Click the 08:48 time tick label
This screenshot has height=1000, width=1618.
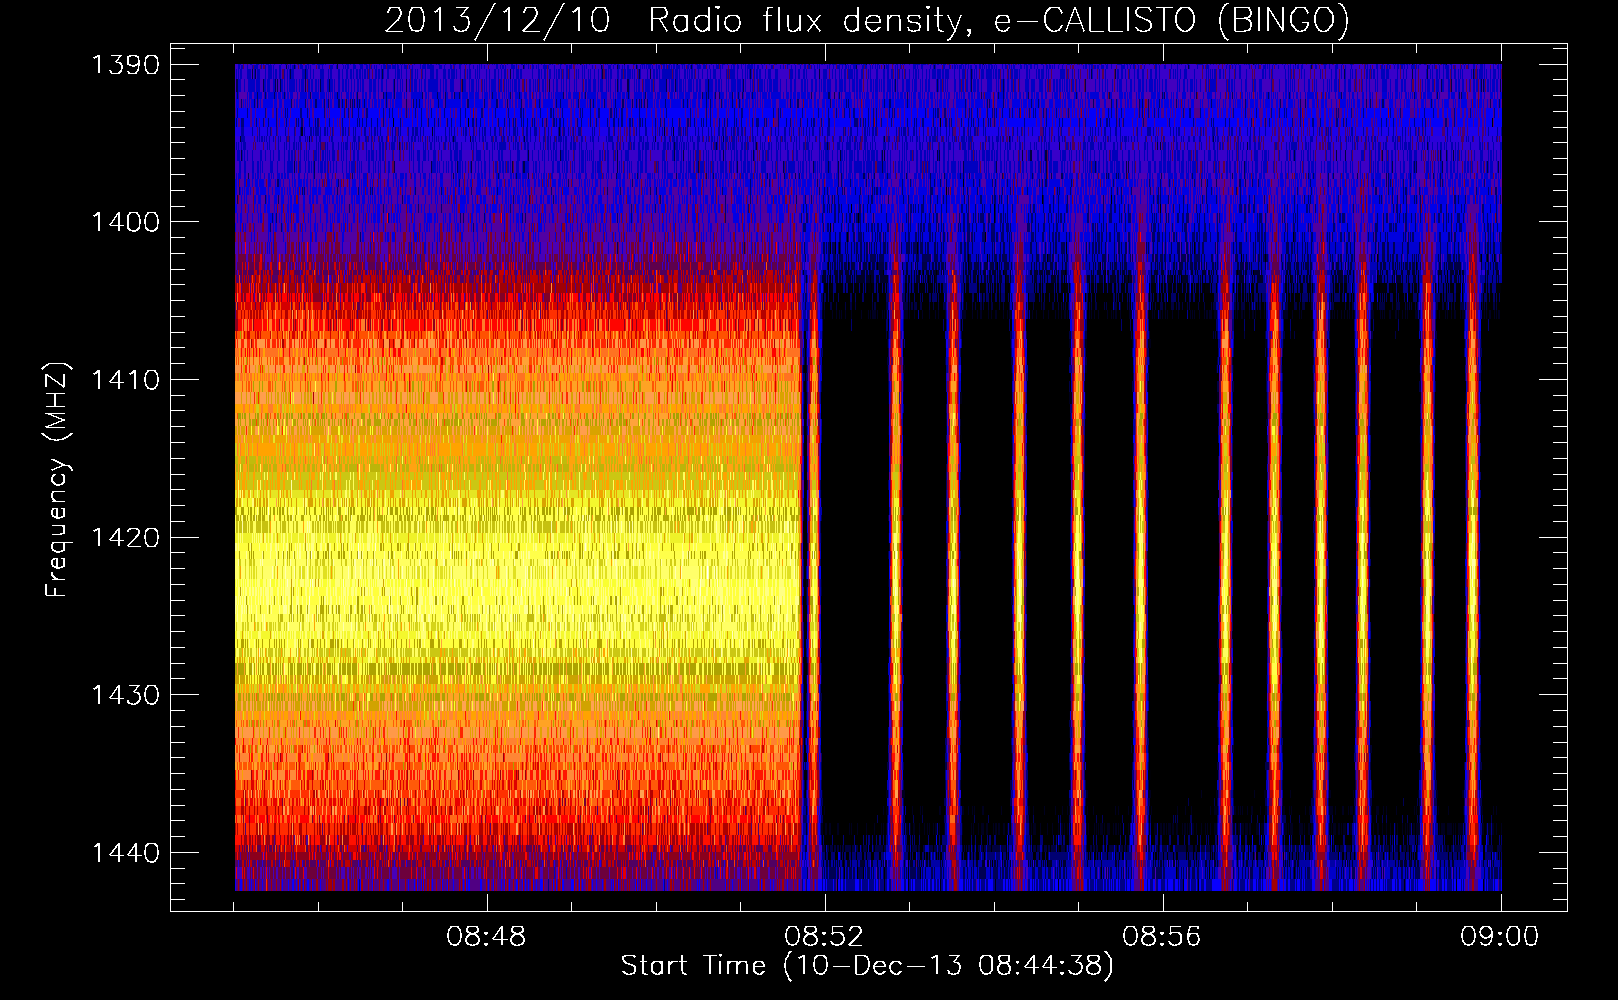coord(486,937)
